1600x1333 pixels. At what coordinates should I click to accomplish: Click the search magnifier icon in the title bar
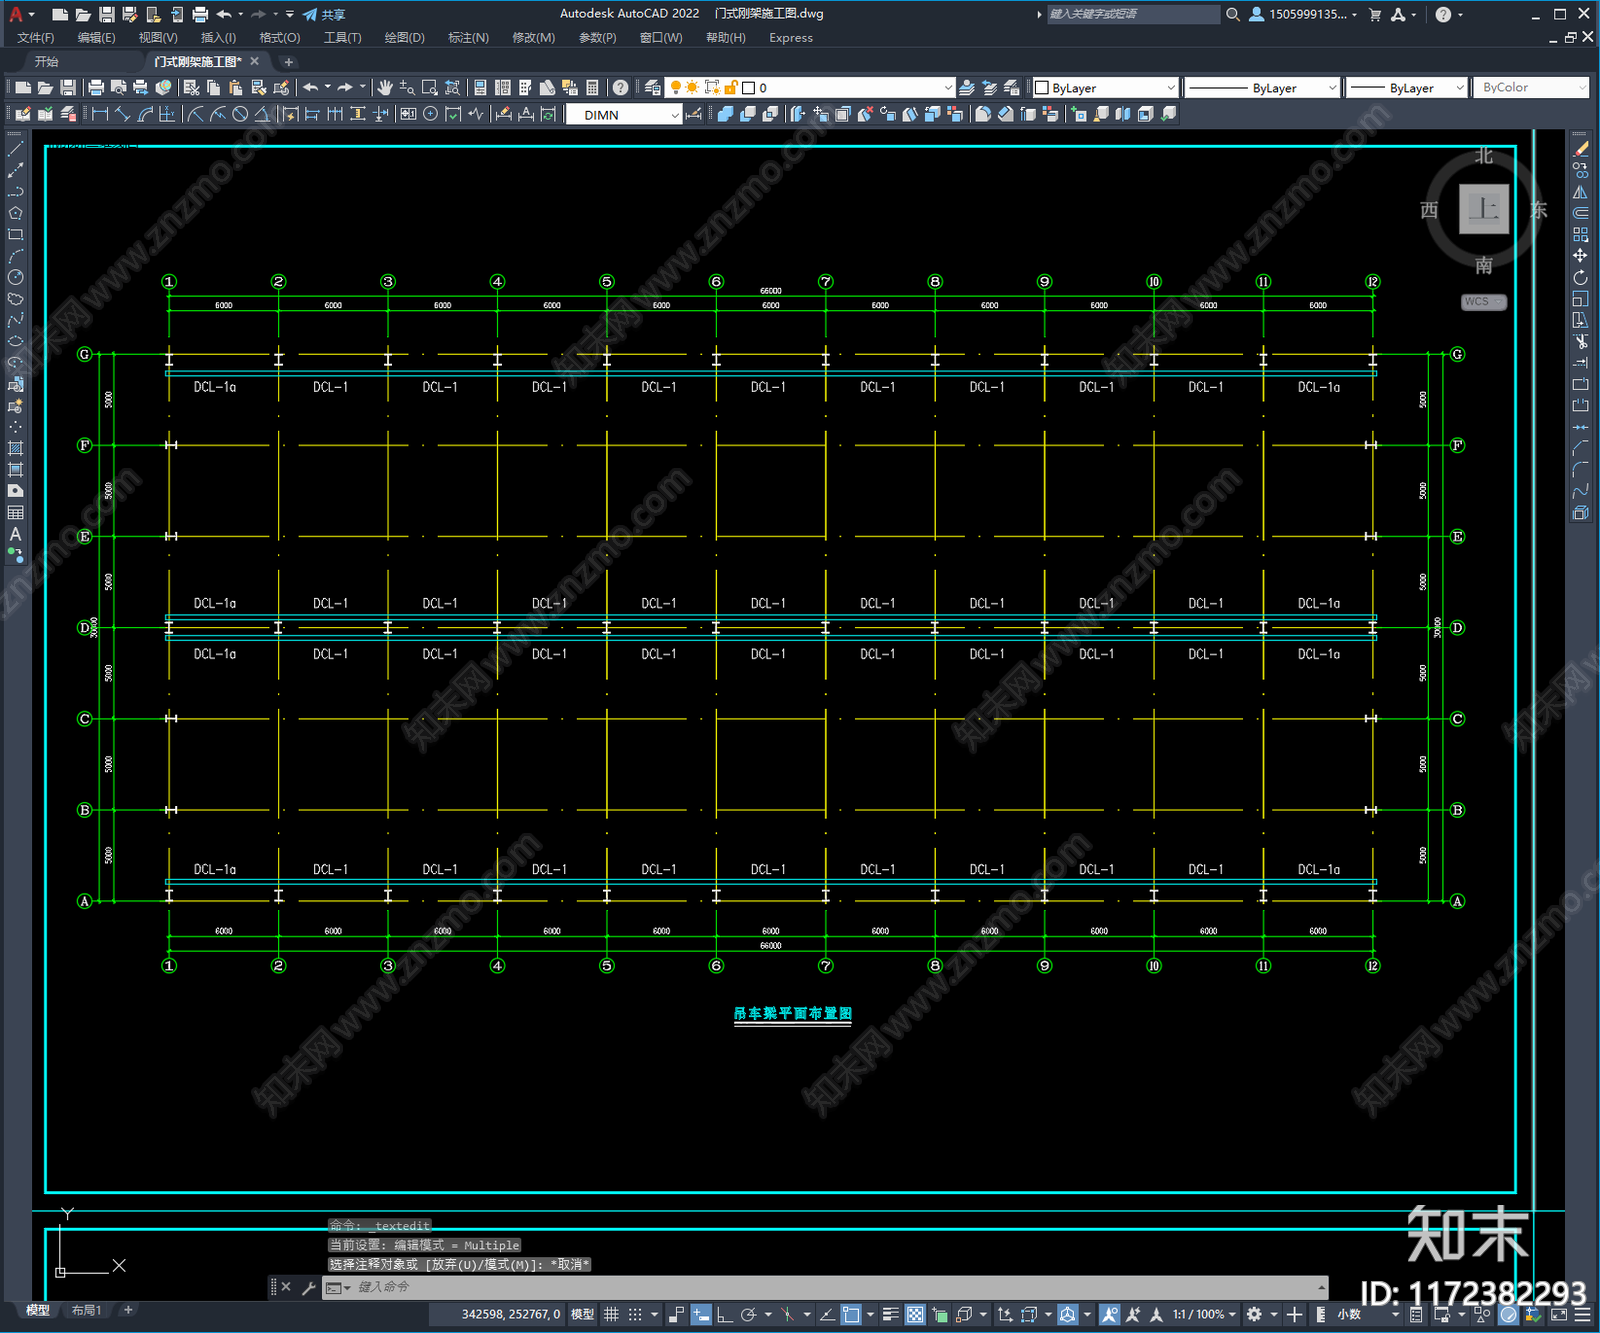point(1233,14)
